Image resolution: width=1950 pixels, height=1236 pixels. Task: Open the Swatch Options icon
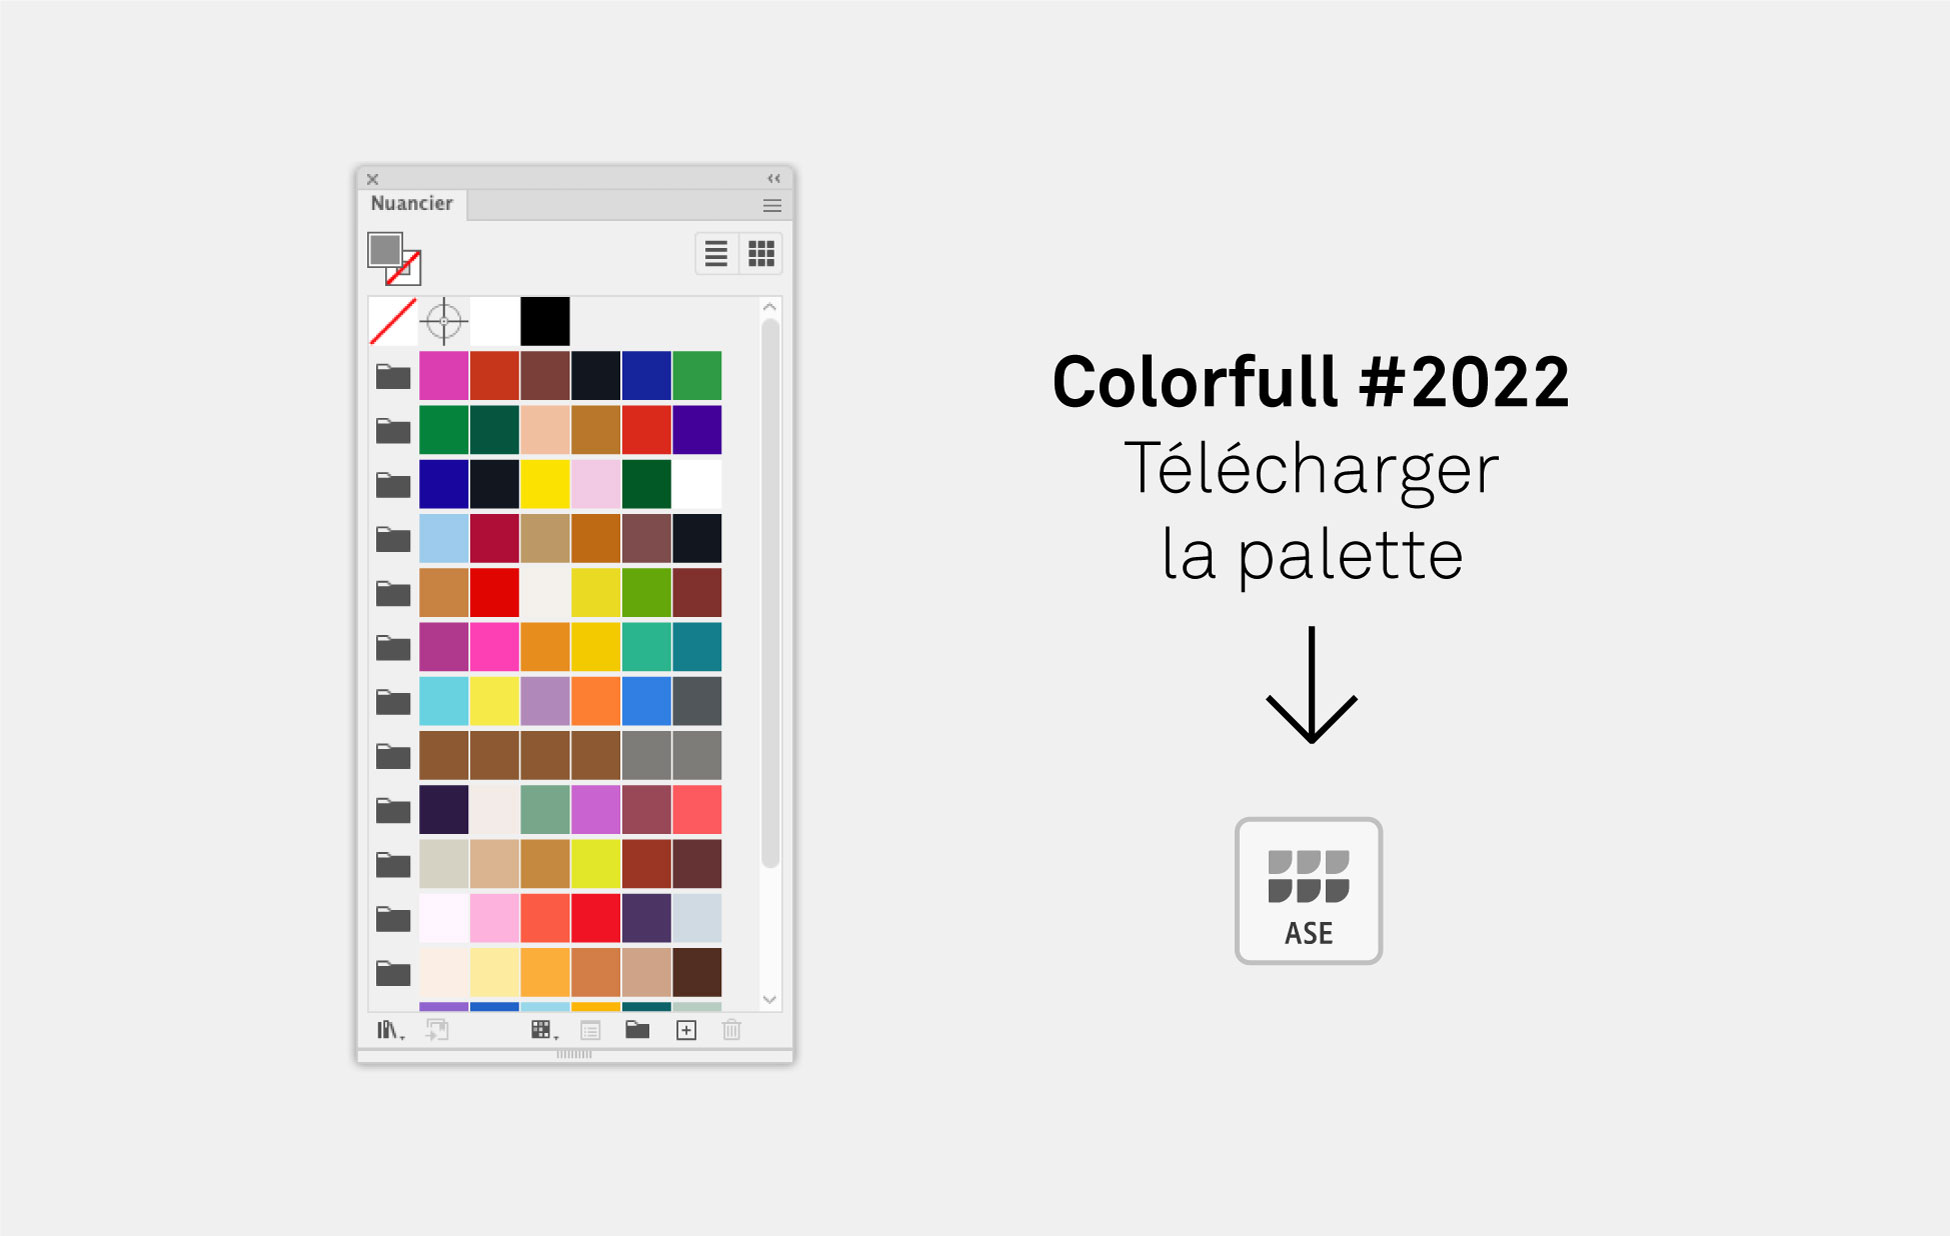(x=590, y=1030)
